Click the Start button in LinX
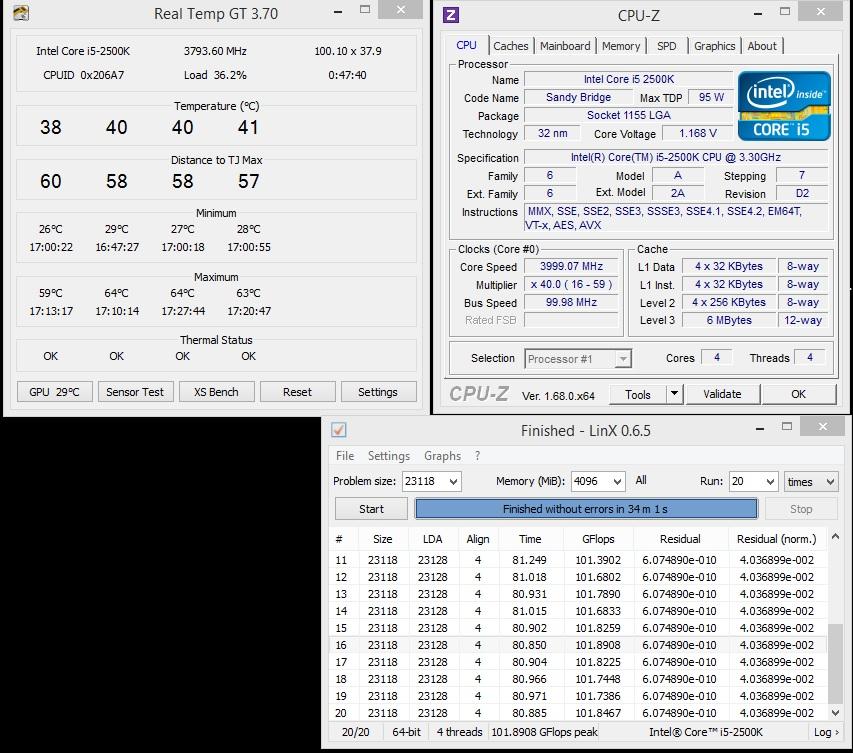The height and width of the screenshot is (753, 853). click(x=371, y=509)
